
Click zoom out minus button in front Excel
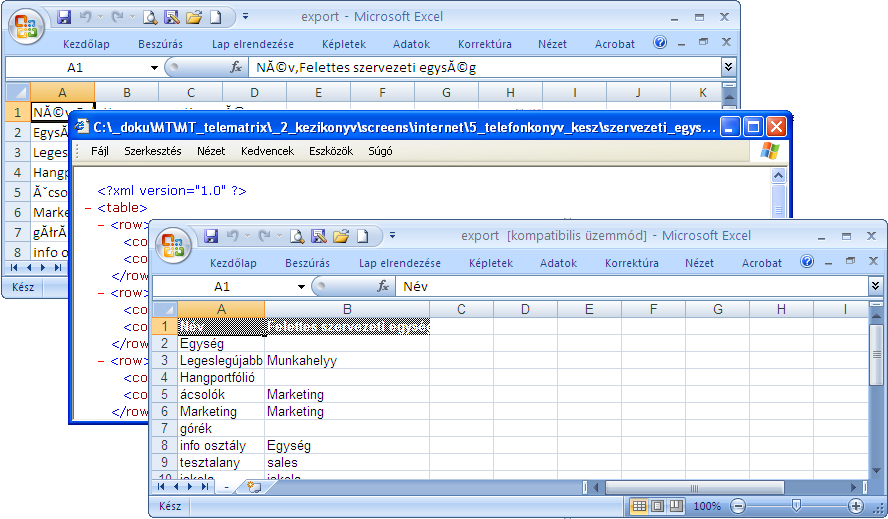point(737,505)
